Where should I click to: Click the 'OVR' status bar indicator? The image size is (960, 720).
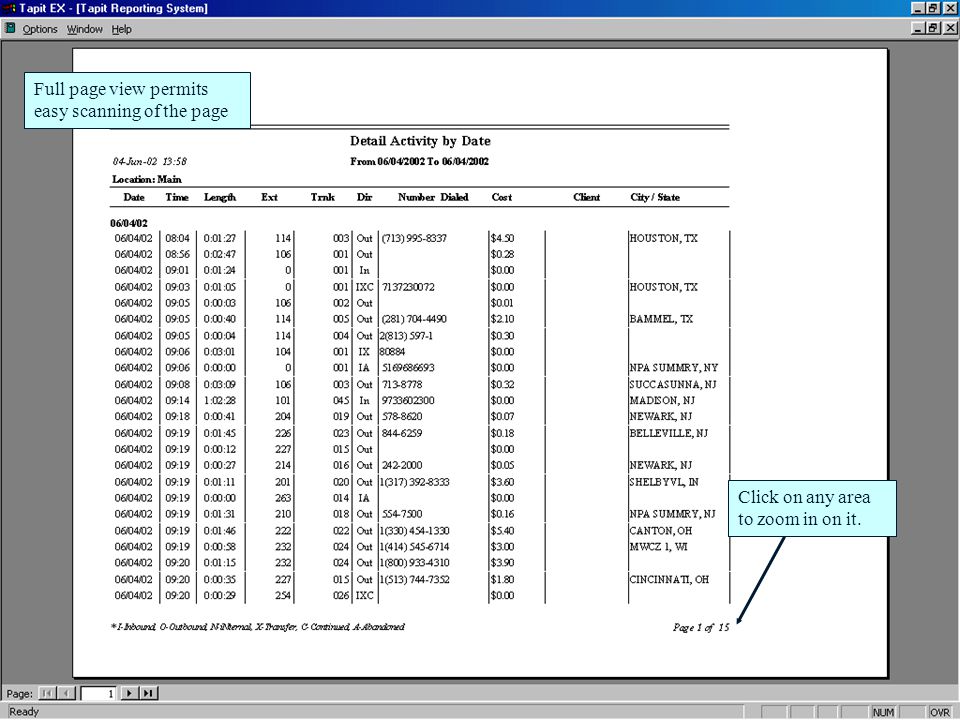click(x=940, y=712)
